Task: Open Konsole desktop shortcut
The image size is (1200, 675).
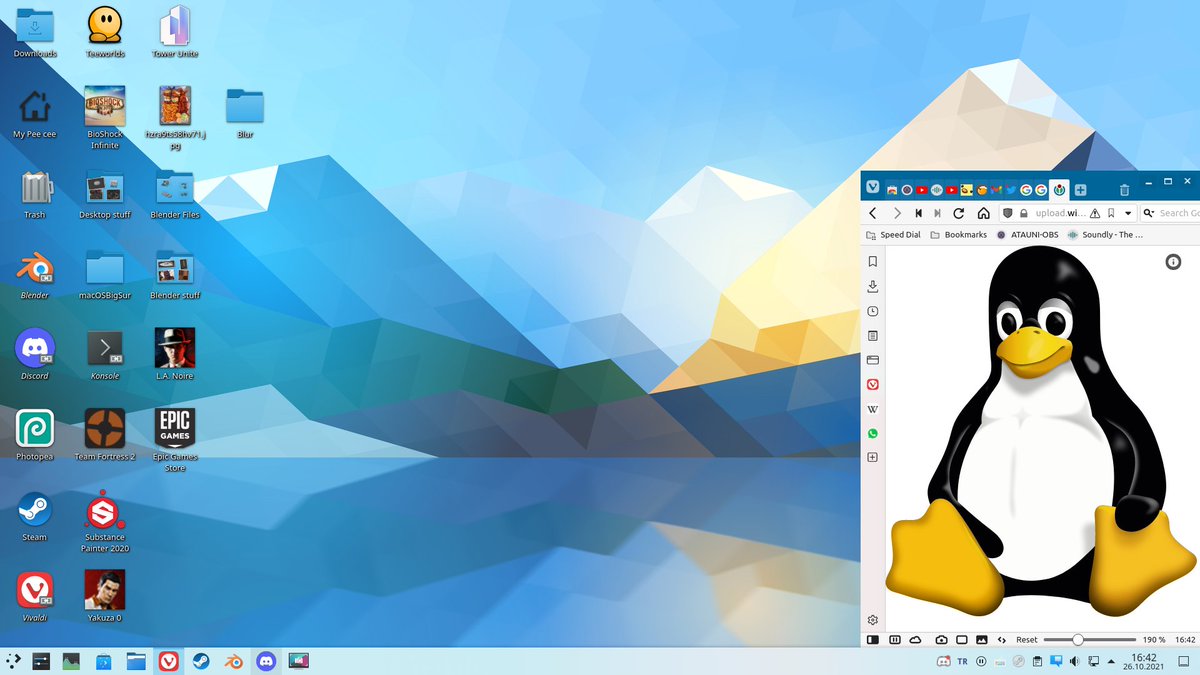Action: 105,355
